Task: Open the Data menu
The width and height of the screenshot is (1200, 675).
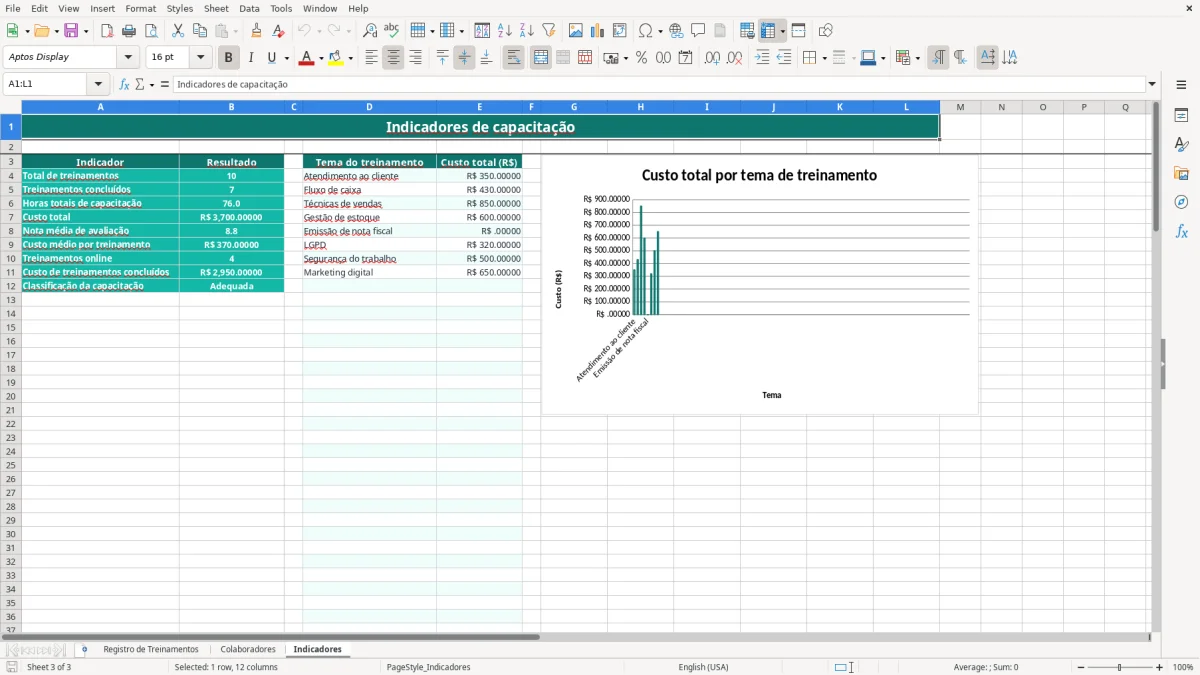Action: point(249,8)
